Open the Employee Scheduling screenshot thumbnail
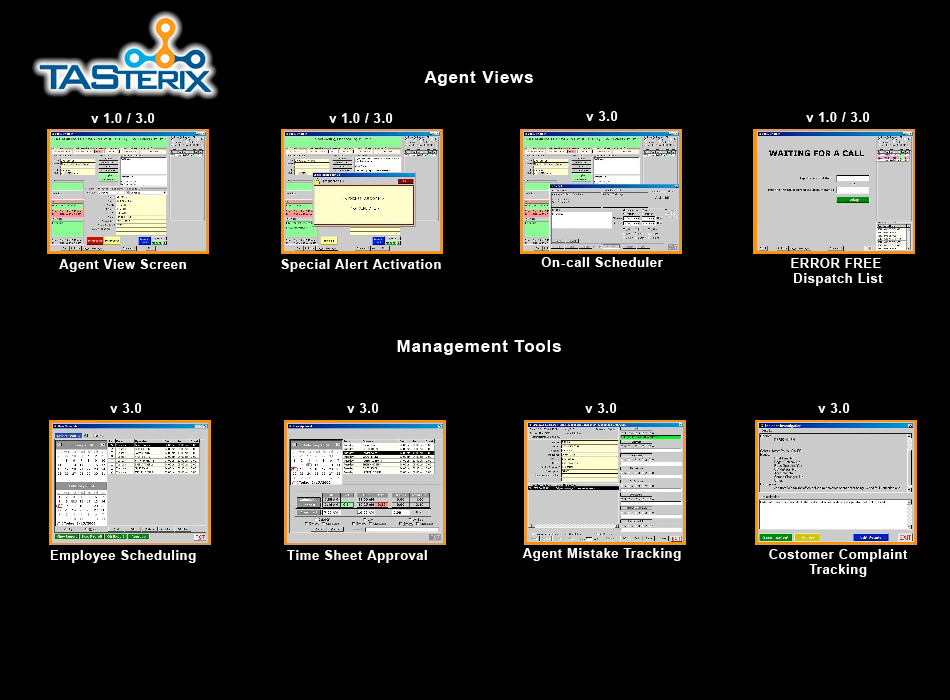The image size is (950, 700). coord(128,482)
